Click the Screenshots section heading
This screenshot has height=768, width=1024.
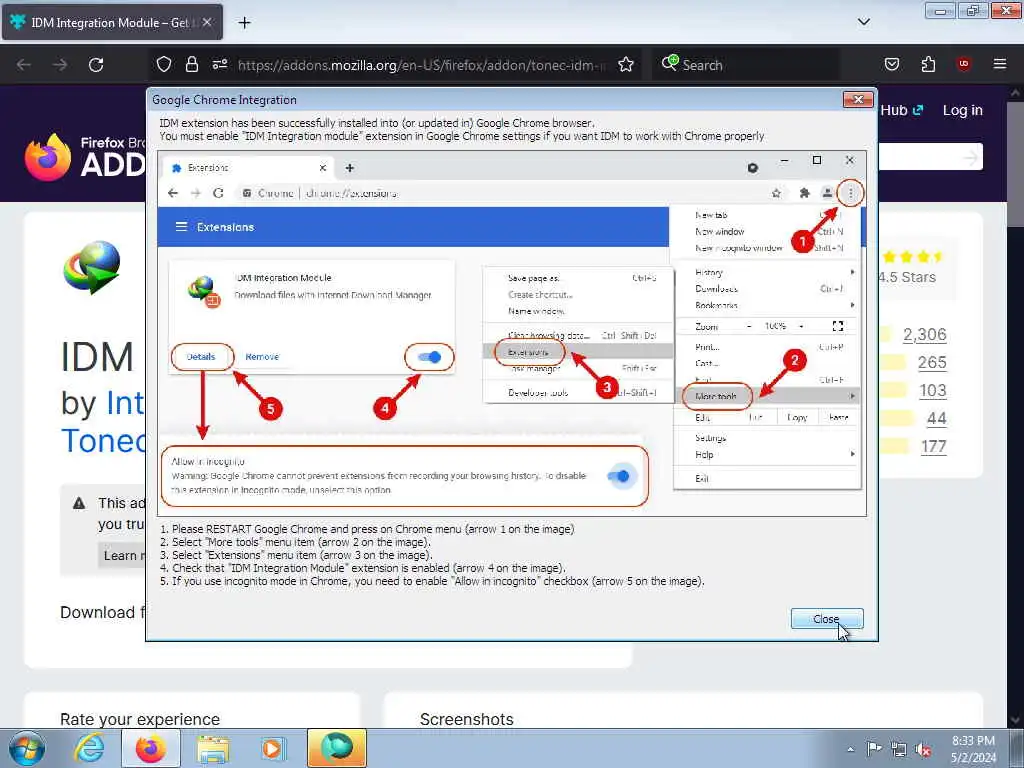pos(466,719)
